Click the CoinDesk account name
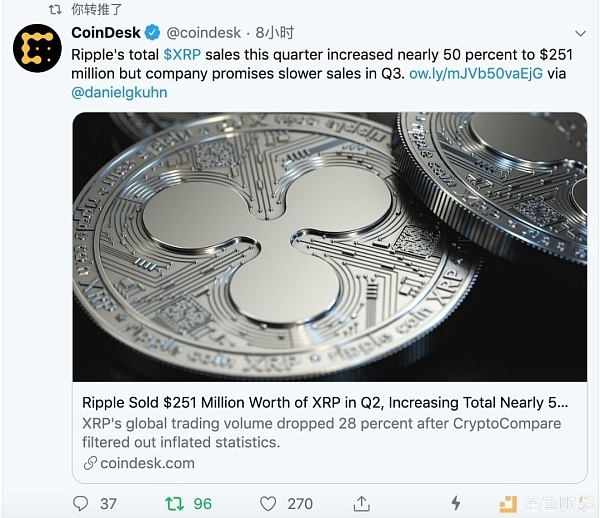600x518 pixels. click(x=106, y=33)
